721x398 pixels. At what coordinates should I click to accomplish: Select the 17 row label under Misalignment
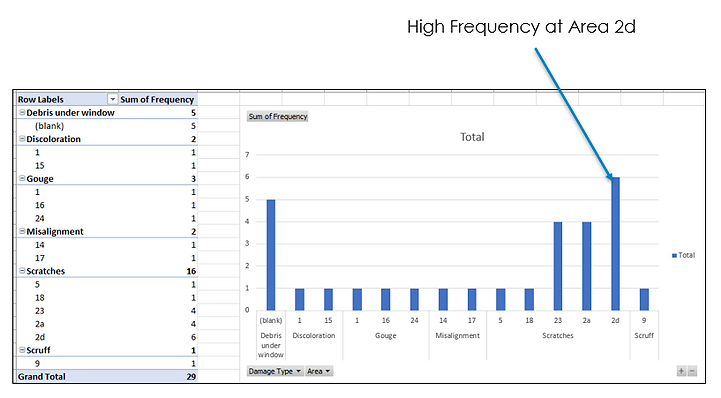[40, 258]
